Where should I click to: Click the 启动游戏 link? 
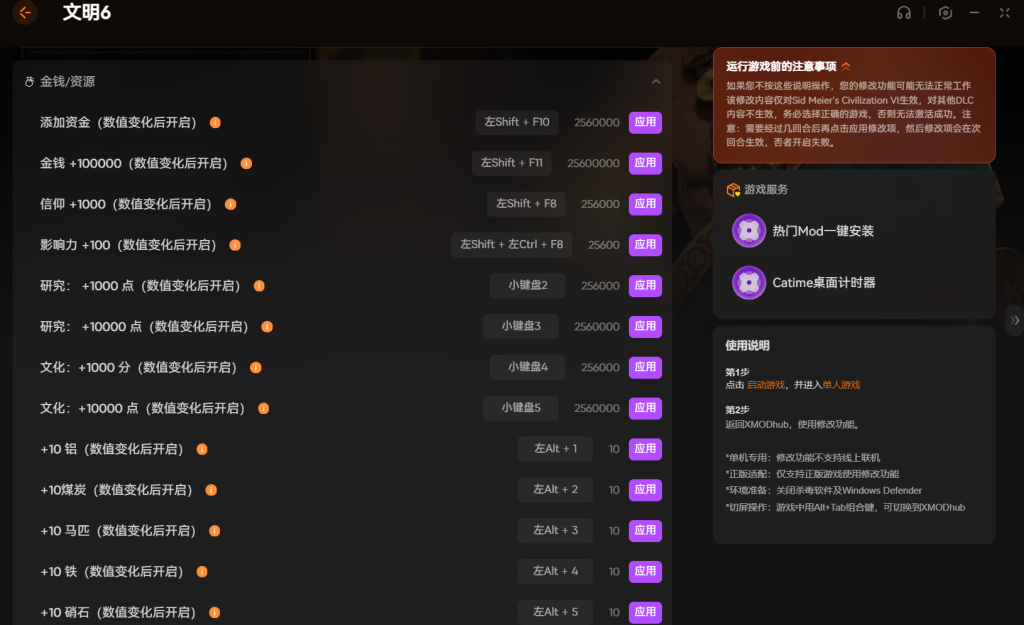point(765,385)
